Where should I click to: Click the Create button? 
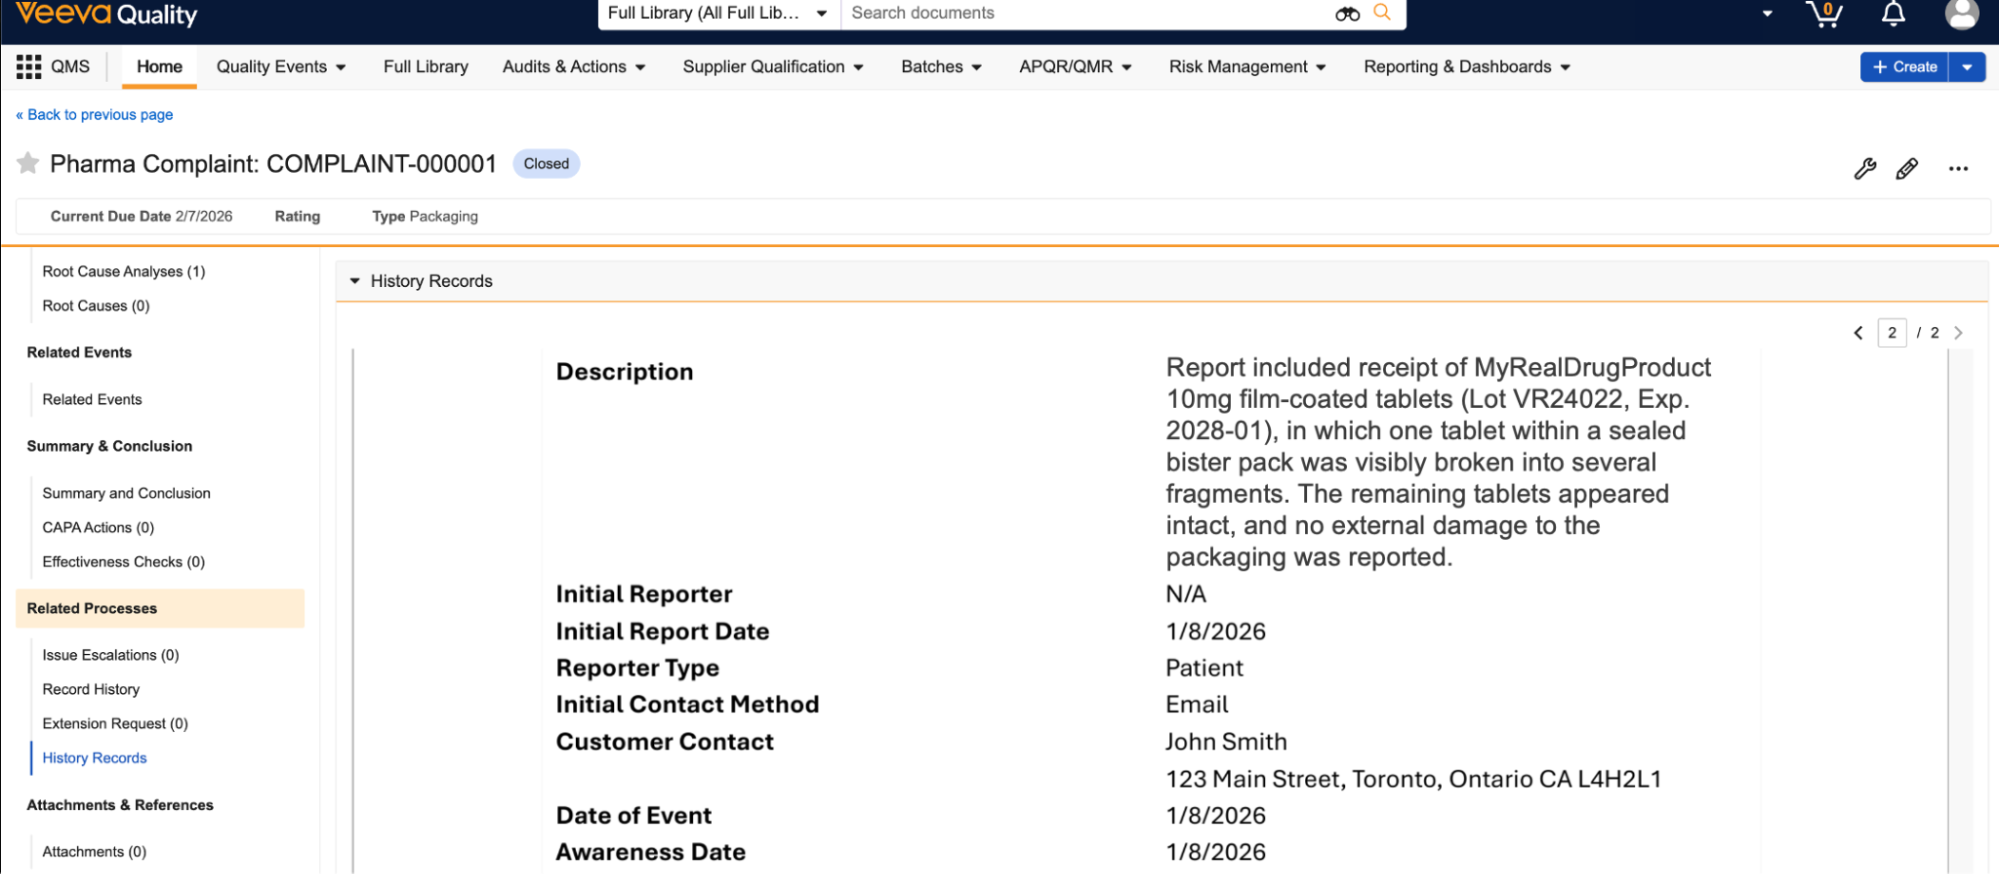[1904, 67]
